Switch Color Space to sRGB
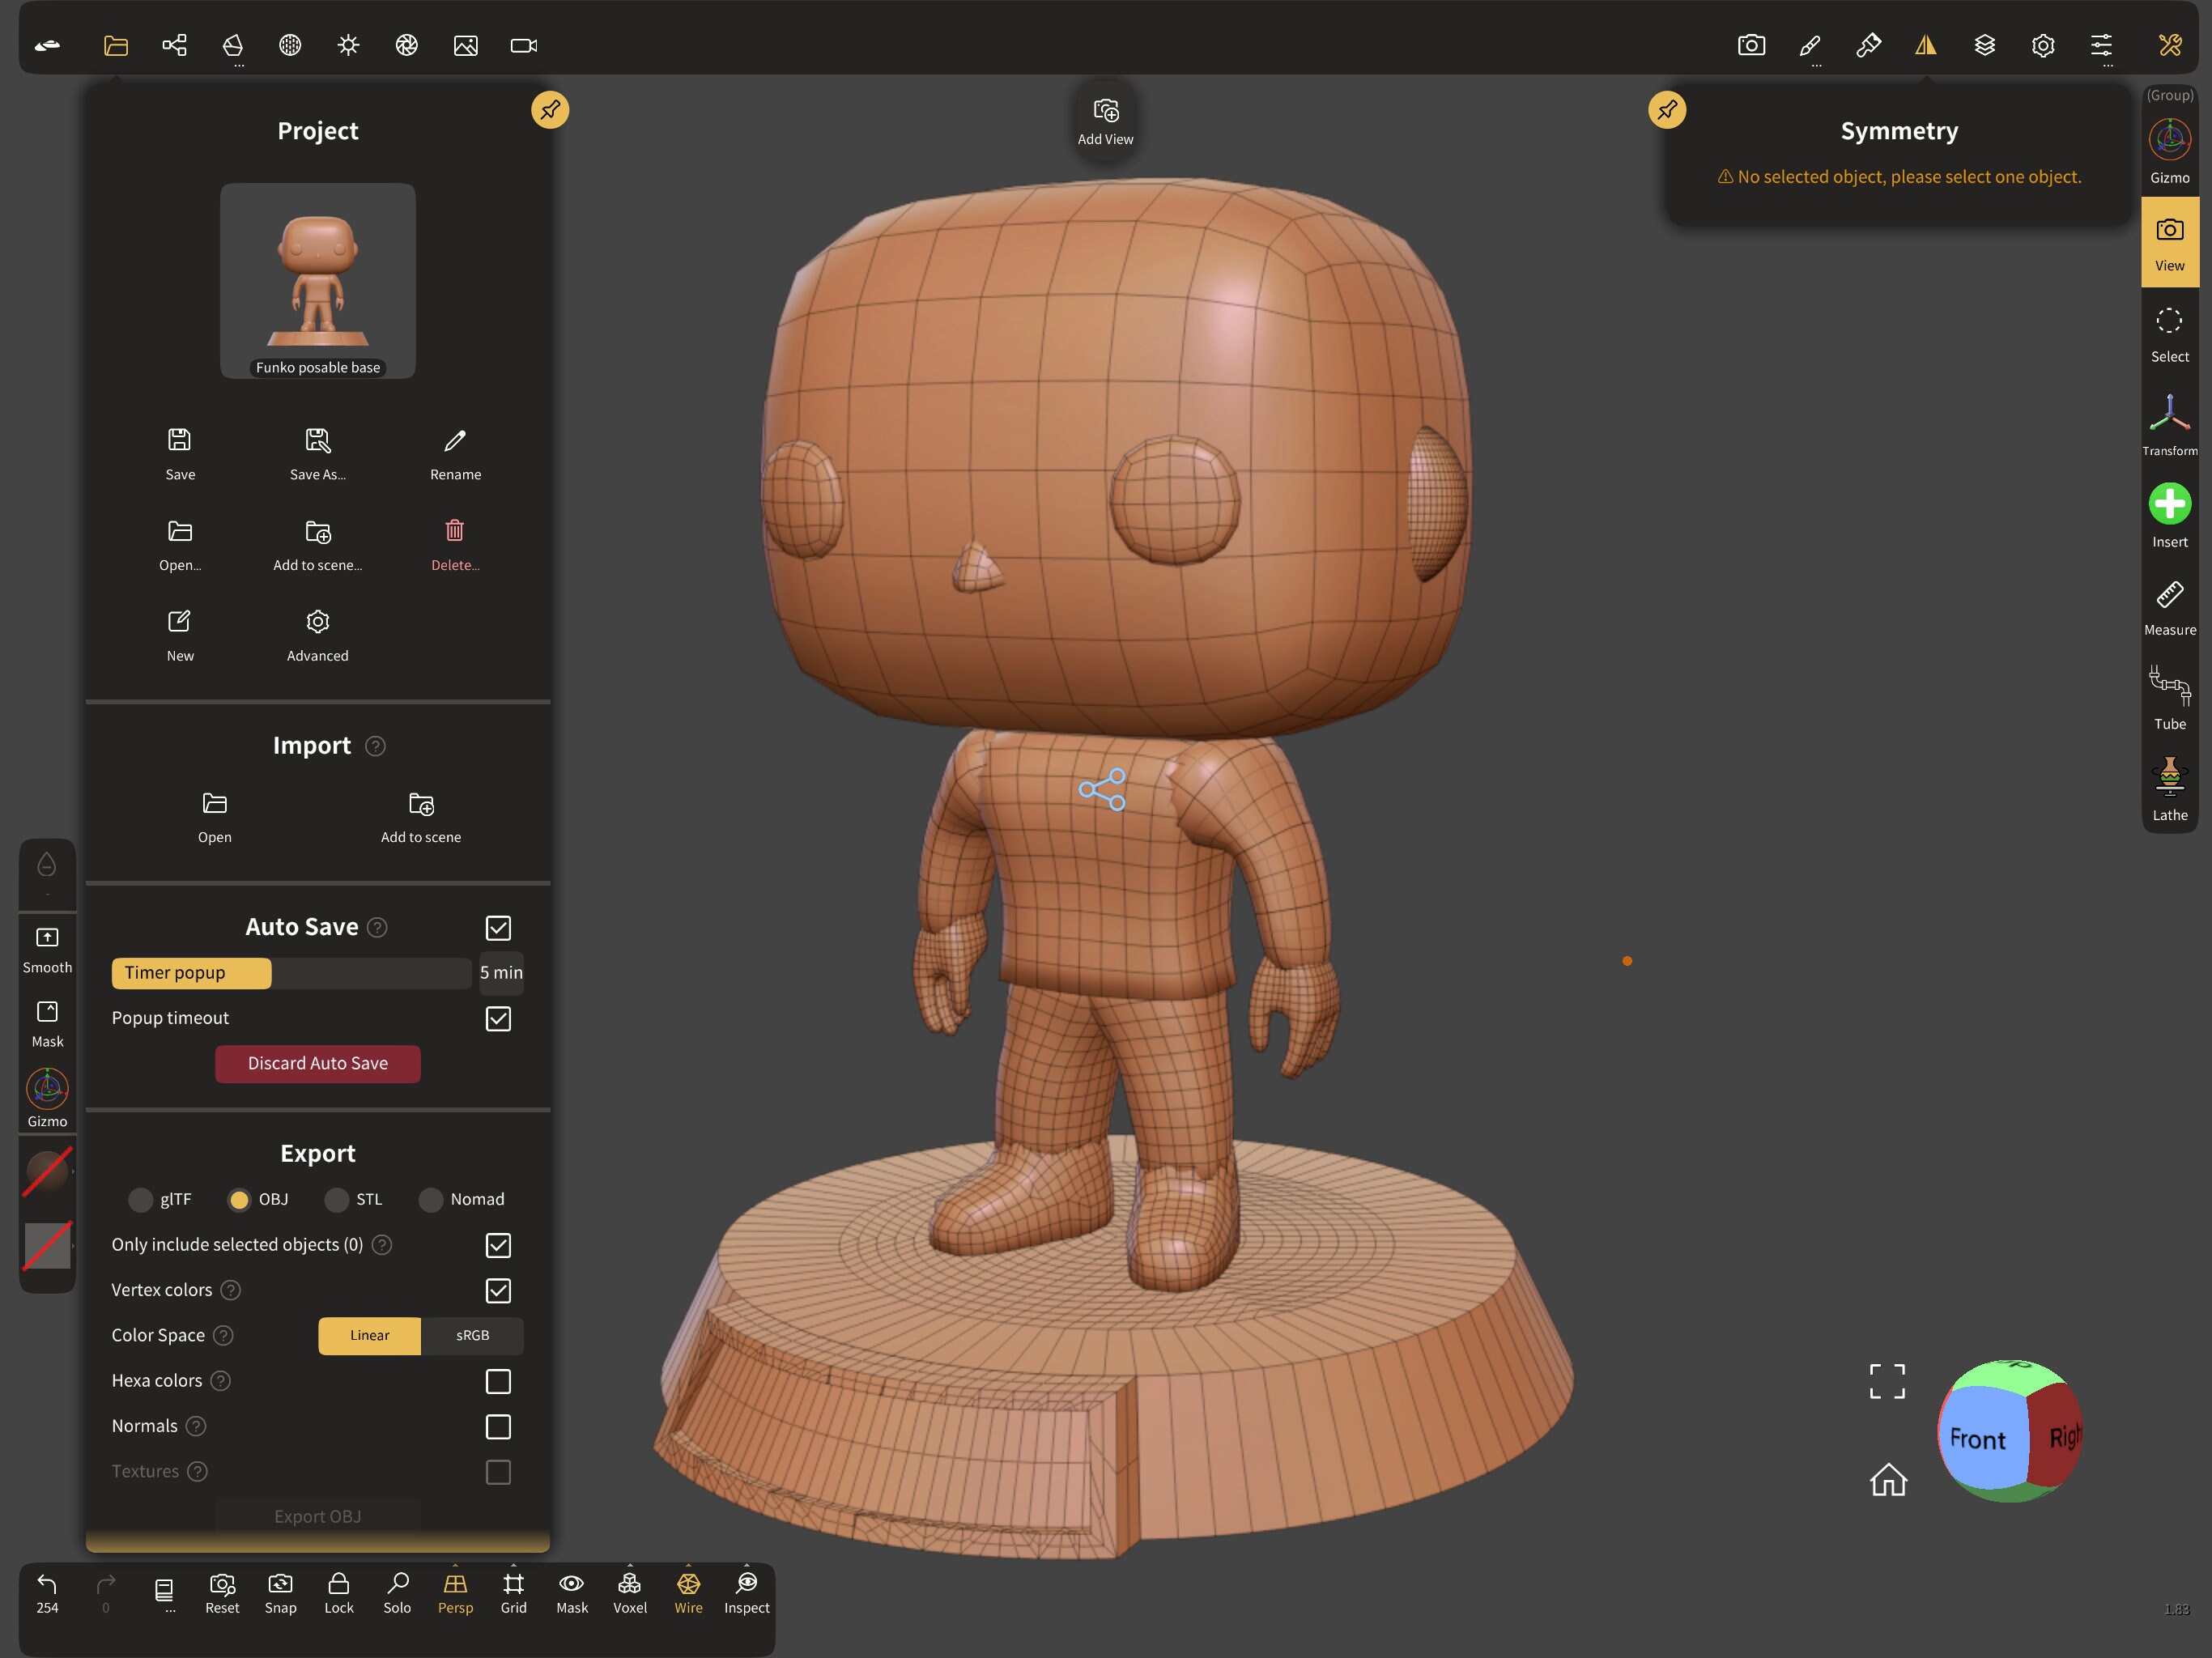The height and width of the screenshot is (1658, 2212). click(x=472, y=1335)
